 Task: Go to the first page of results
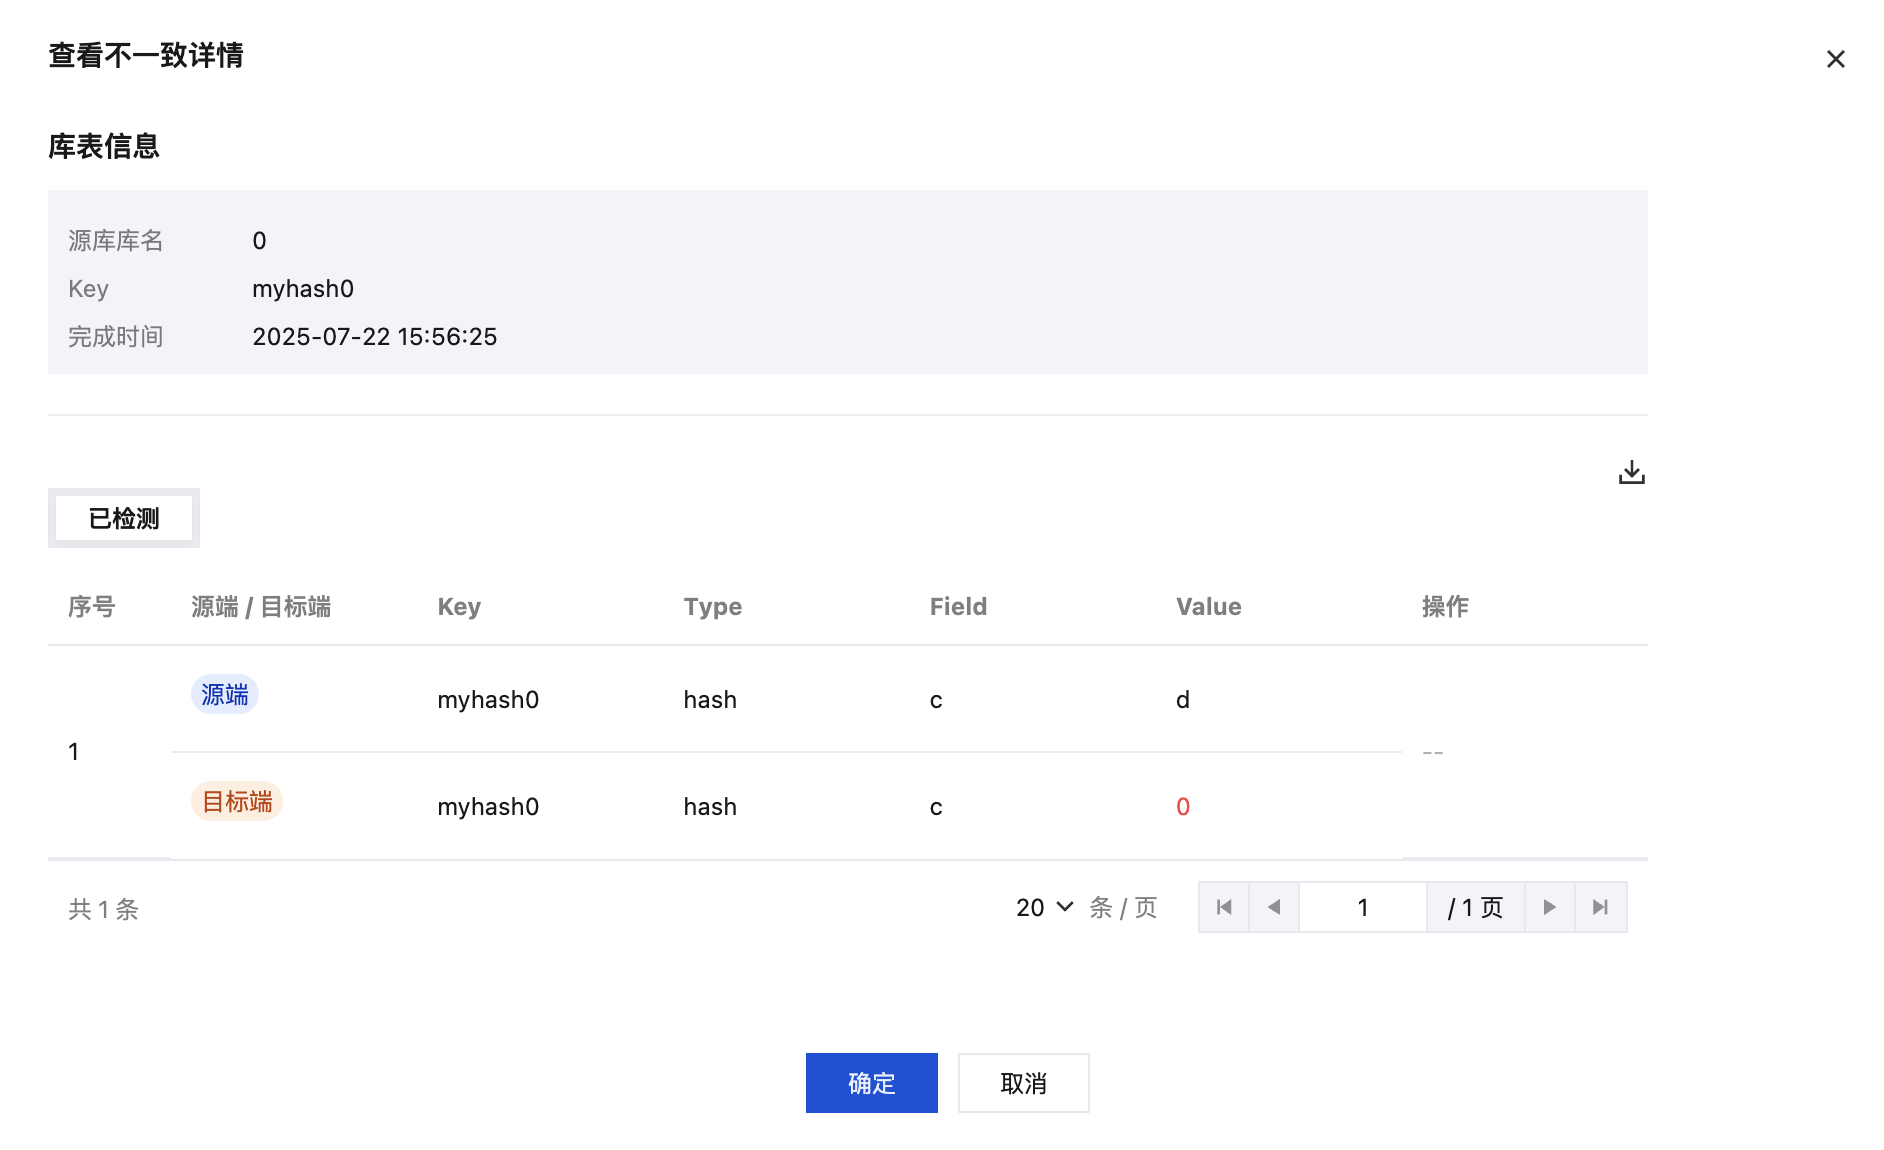(1224, 907)
